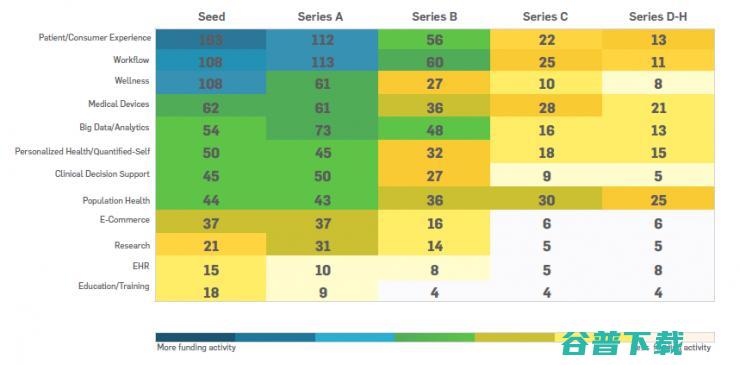Select the Series A cell showing 73
Screen dimensions: 740x365
coord(322,129)
